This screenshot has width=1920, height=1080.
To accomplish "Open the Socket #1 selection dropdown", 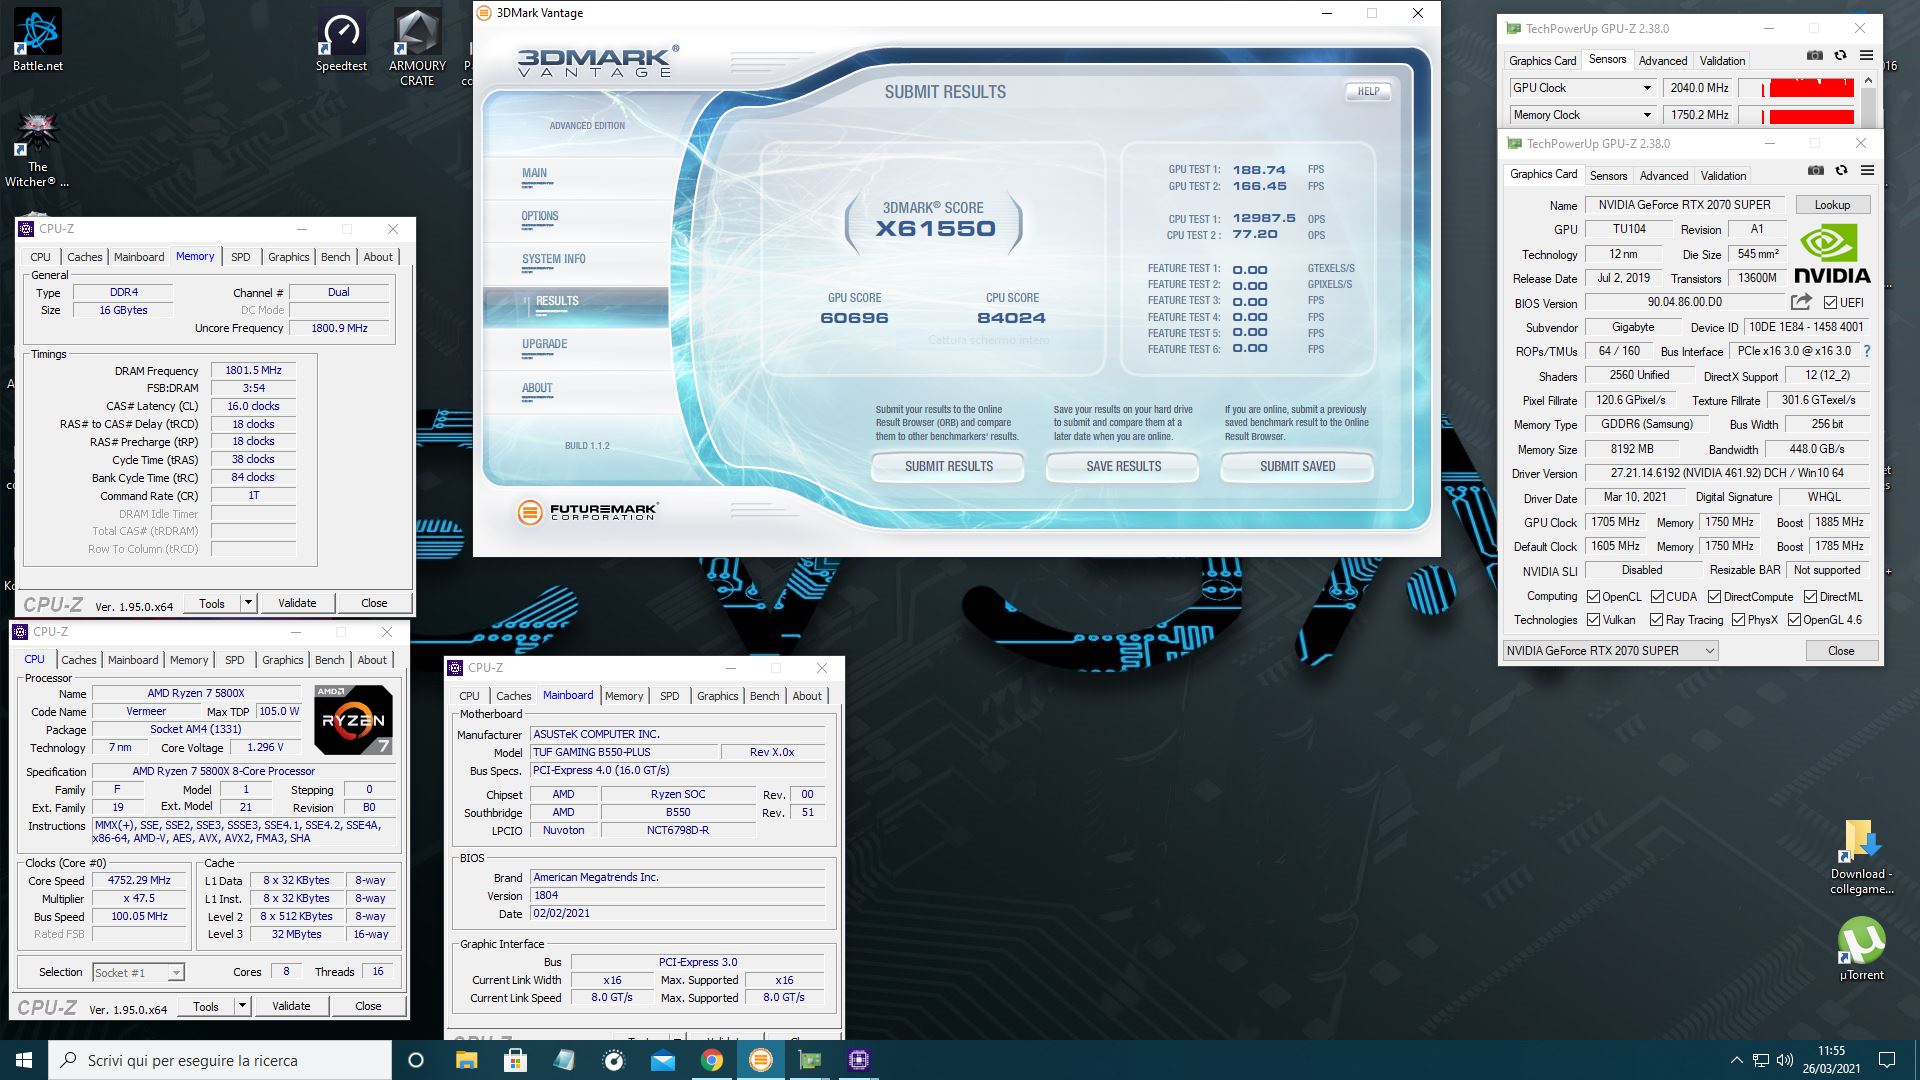I will click(x=138, y=973).
